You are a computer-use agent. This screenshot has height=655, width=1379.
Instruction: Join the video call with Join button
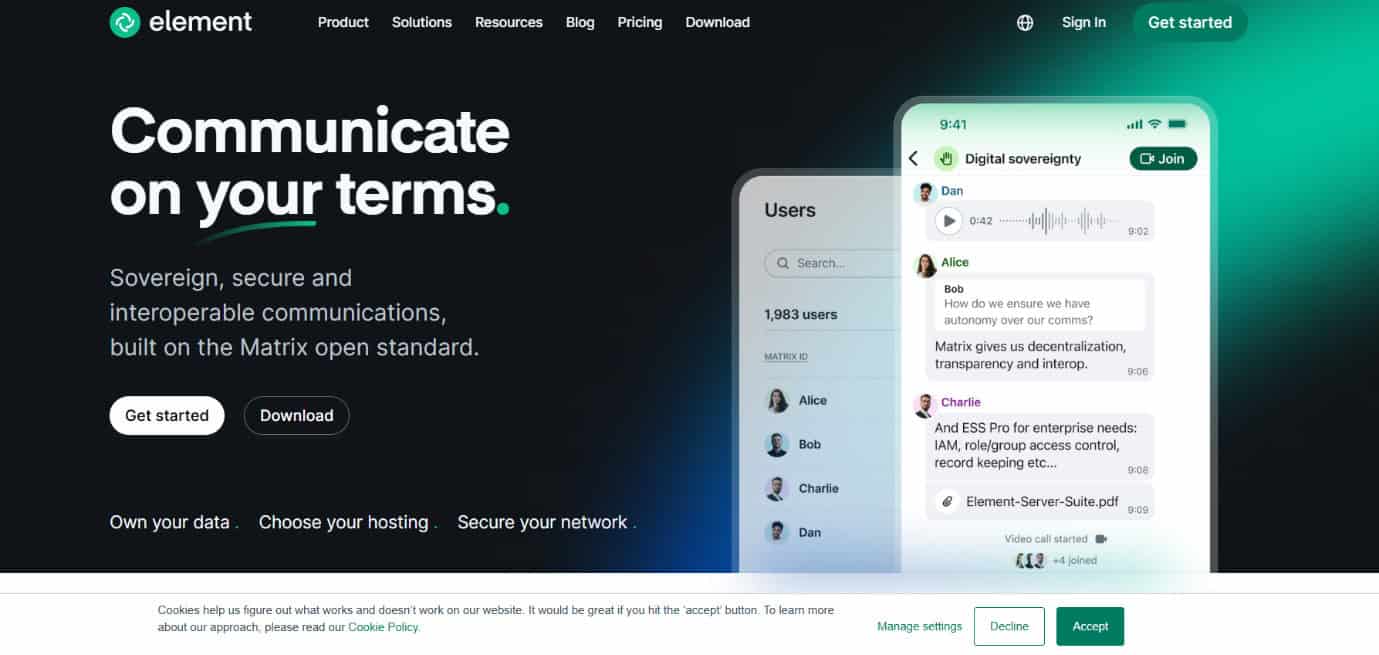click(1163, 159)
